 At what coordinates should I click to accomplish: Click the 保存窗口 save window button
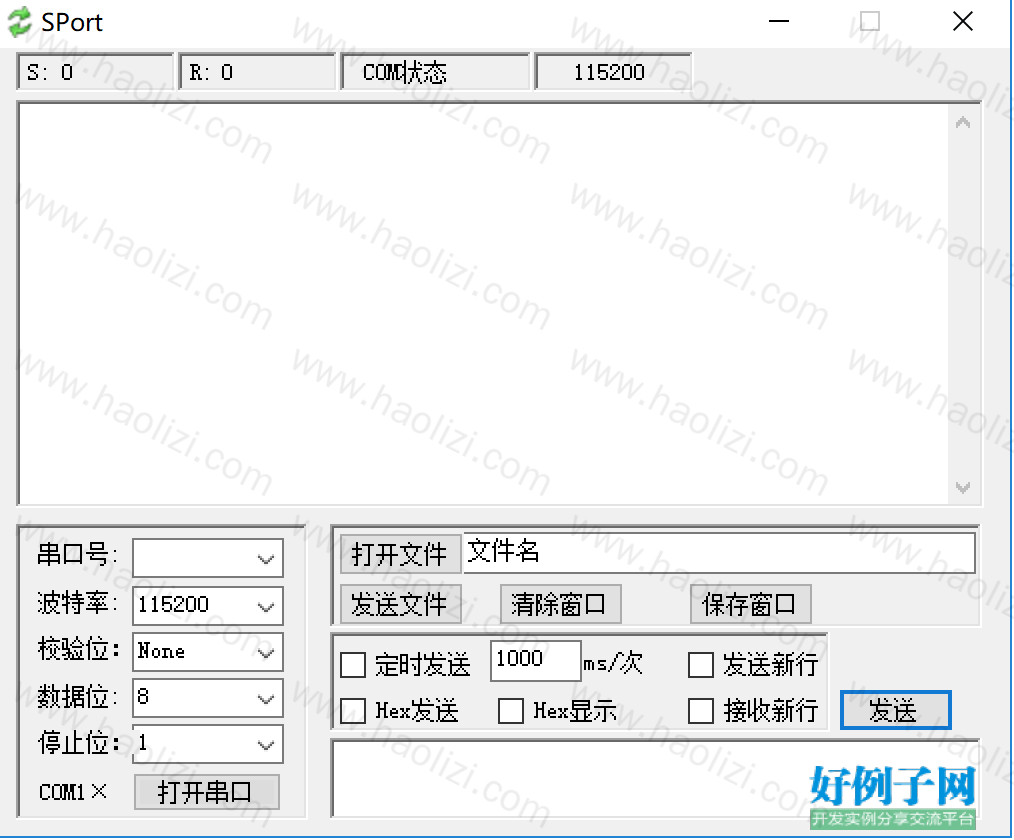tap(750, 605)
